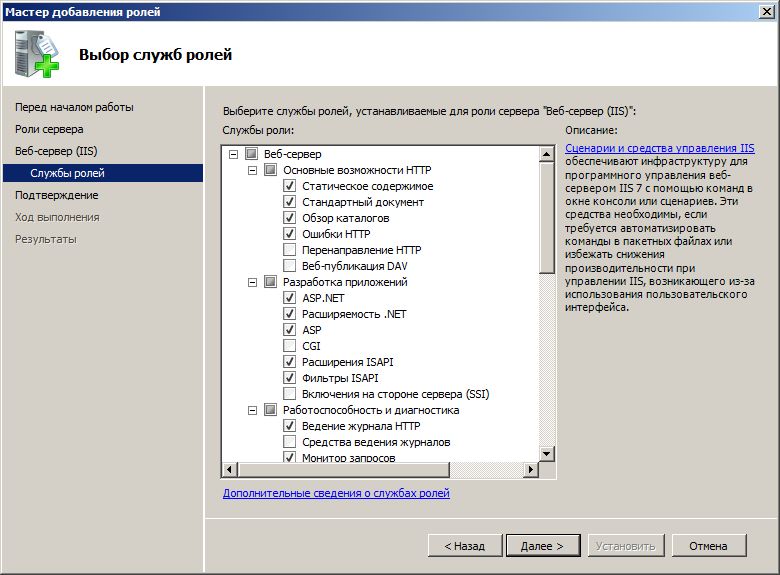Screen dimensions: 780x575
Task: Enable the CGI checkbox
Action: click(289, 346)
